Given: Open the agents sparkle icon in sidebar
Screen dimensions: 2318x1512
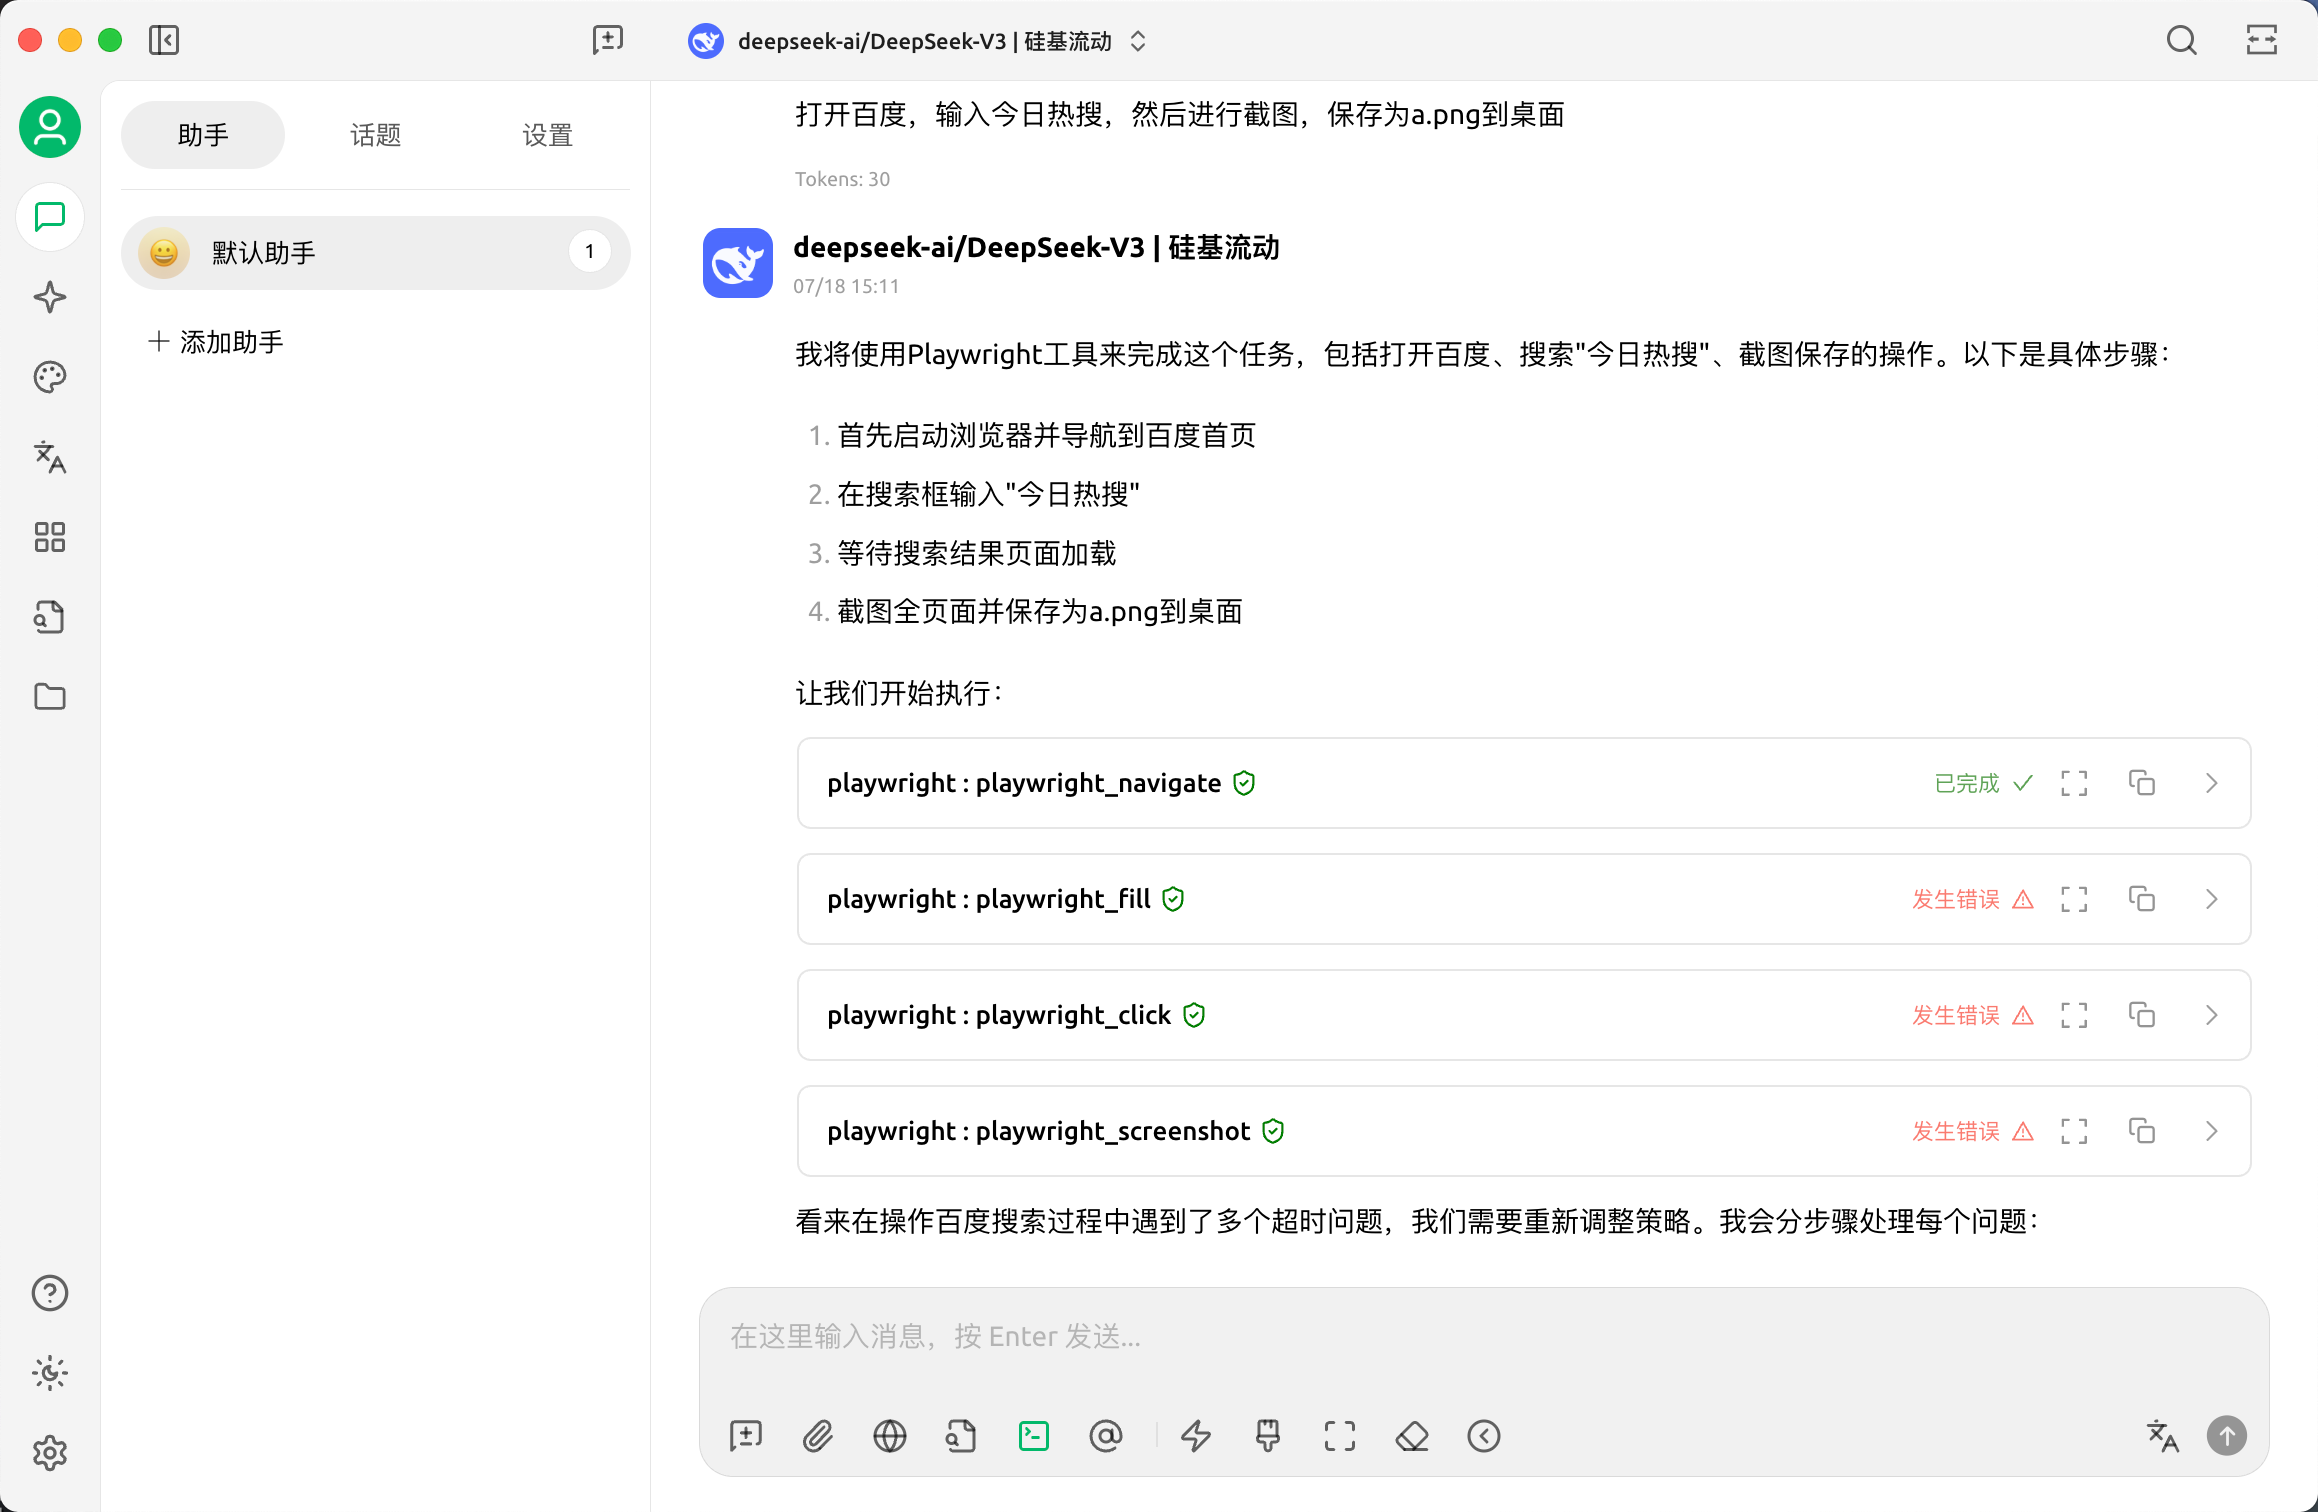Looking at the screenshot, I should [x=50, y=297].
